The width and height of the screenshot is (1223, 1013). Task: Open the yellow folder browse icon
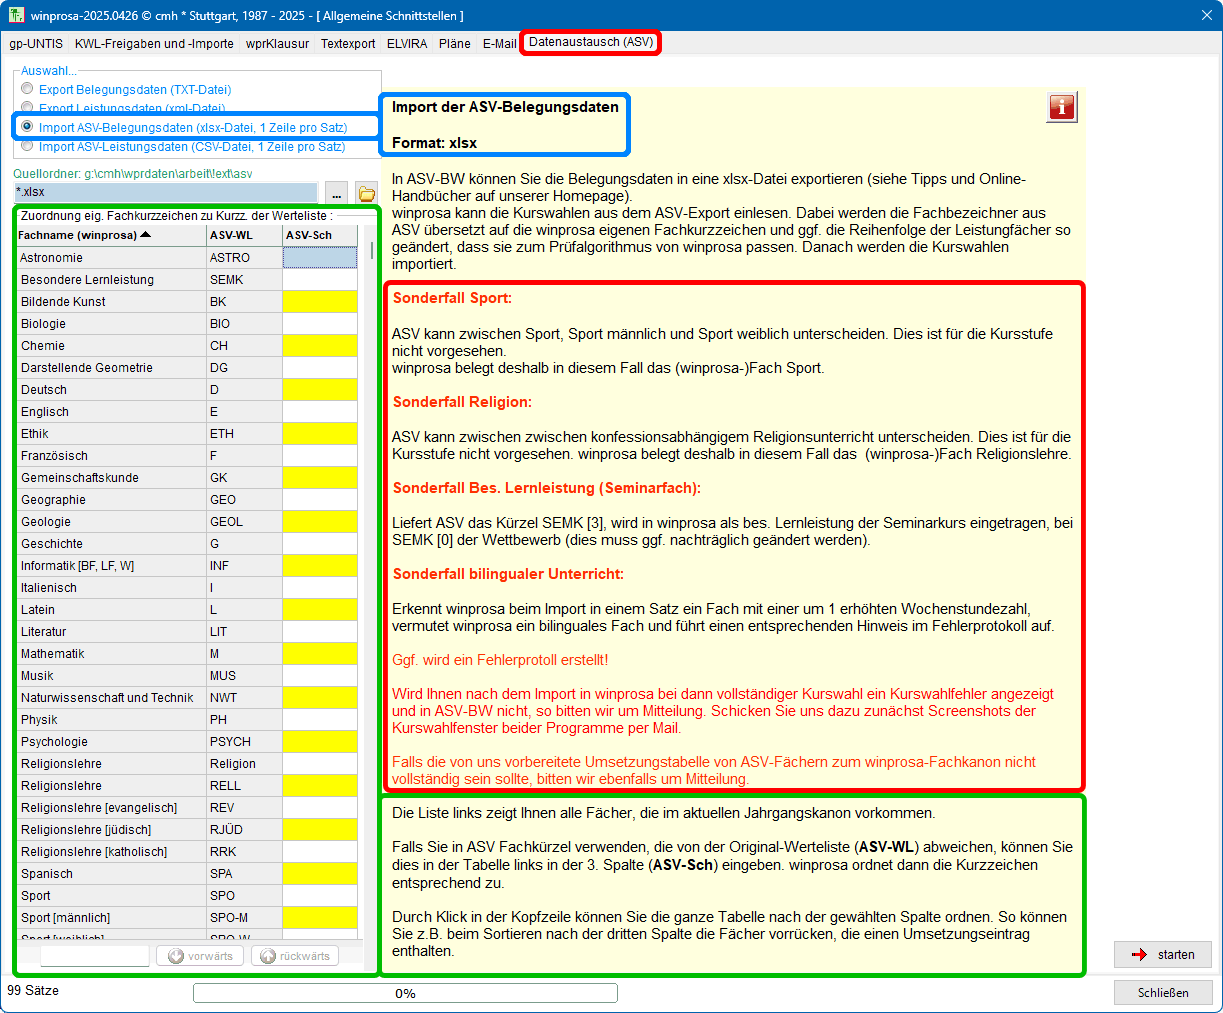pyautogui.click(x=366, y=193)
